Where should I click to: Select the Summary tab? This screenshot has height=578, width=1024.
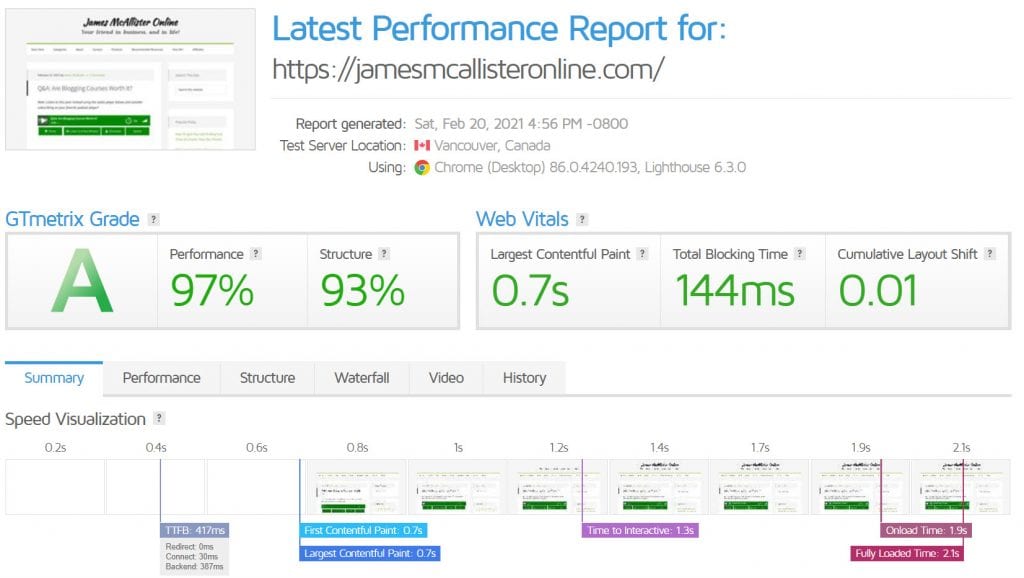coord(54,378)
